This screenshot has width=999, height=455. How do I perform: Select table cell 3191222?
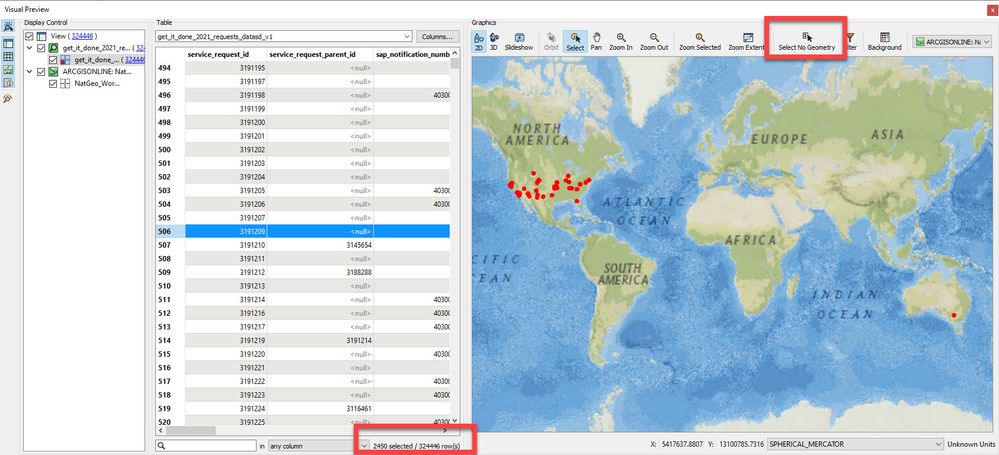226,381
